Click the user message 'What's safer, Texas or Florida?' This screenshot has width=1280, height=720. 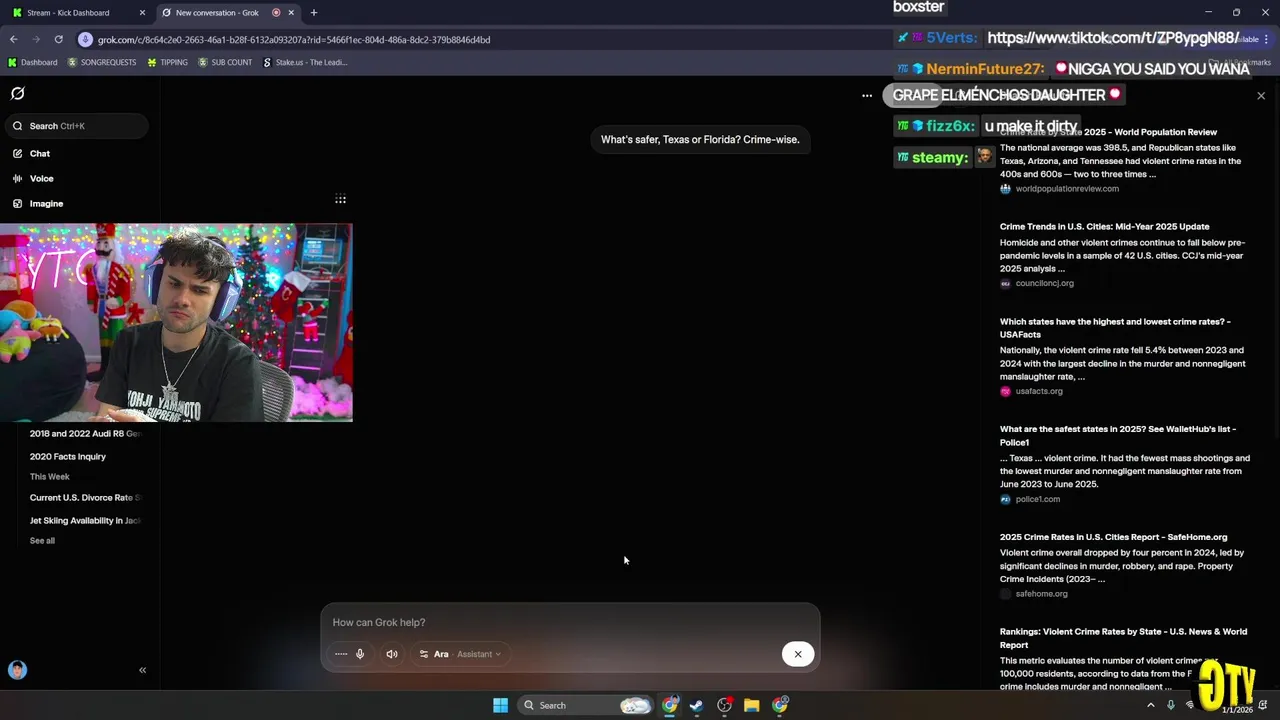click(x=700, y=140)
